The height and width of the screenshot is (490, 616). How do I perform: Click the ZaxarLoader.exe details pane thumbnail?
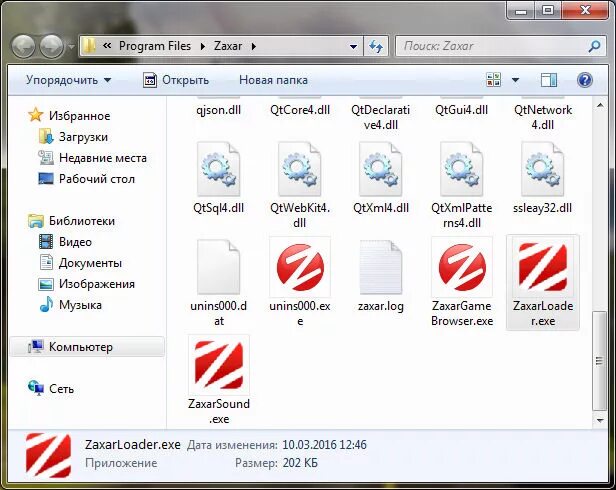(x=49, y=455)
